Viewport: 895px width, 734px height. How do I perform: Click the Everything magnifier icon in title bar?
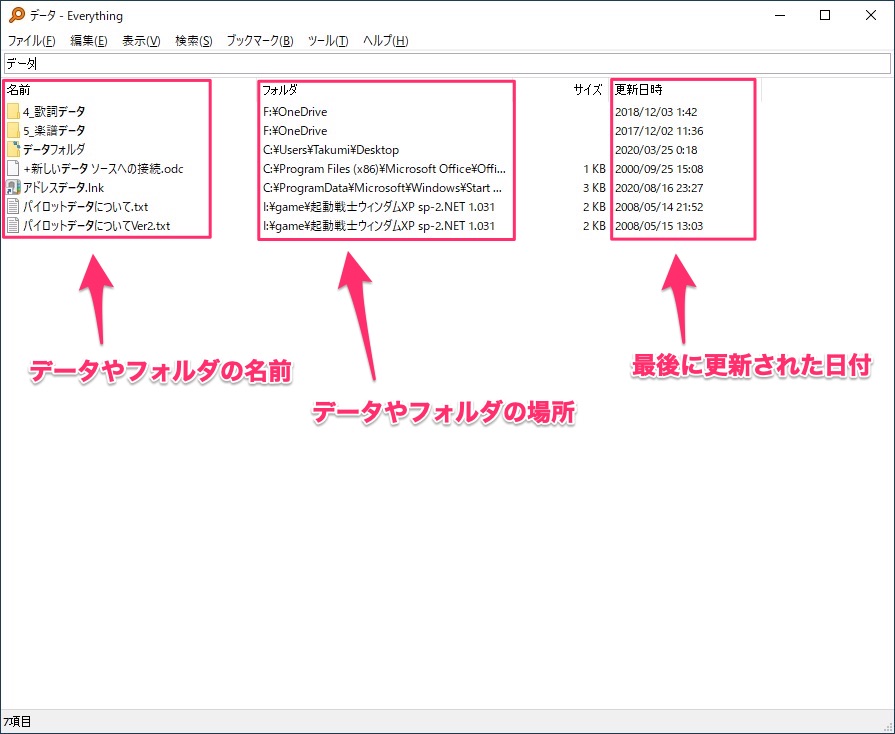pos(15,15)
